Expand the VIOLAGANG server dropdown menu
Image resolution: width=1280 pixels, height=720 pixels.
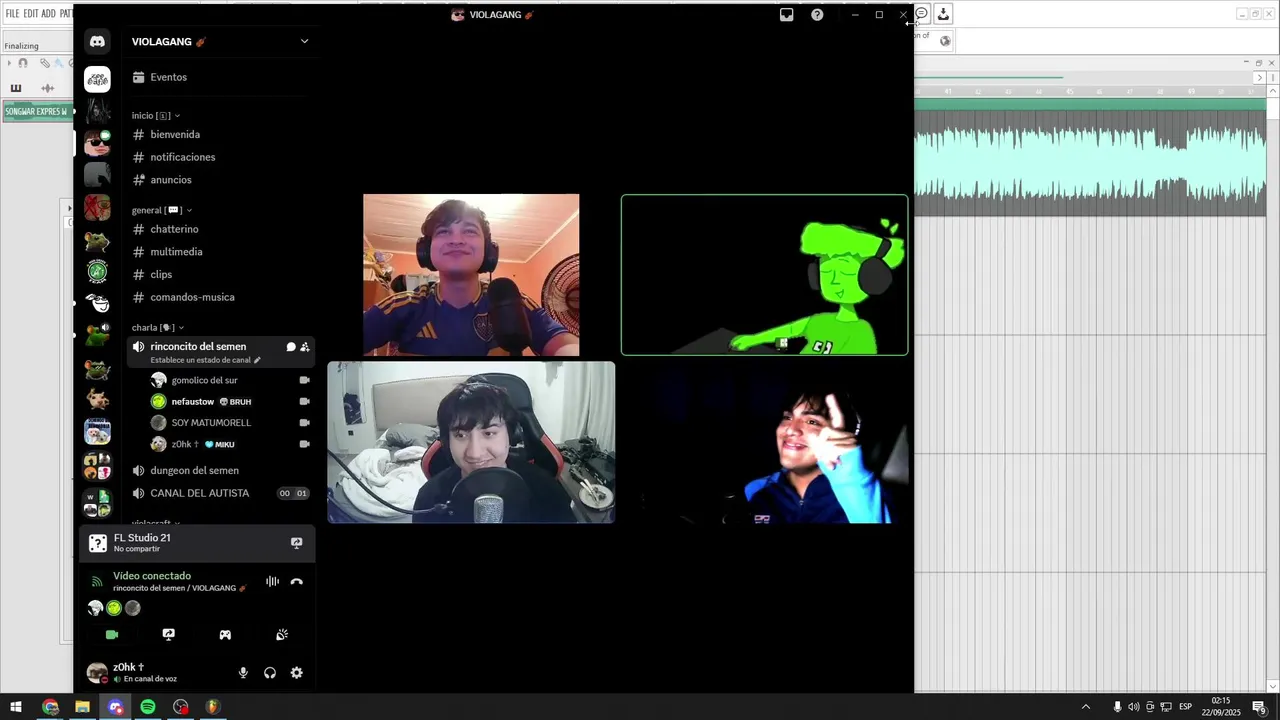click(x=305, y=41)
